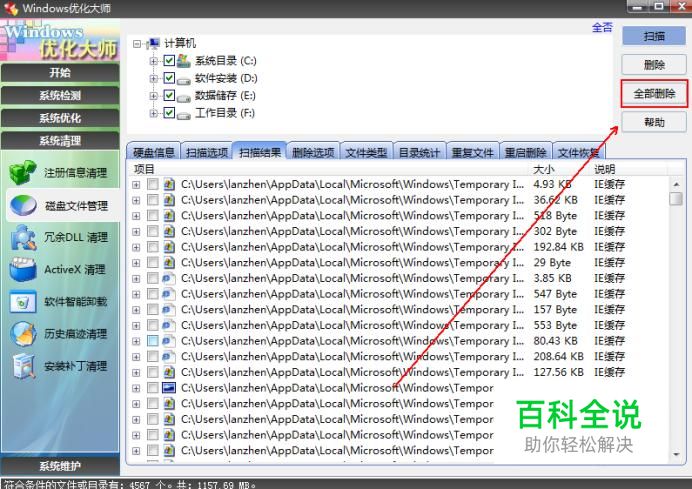
Task: Switch to the 扫描选项 tab
Action: coord(207,152)
